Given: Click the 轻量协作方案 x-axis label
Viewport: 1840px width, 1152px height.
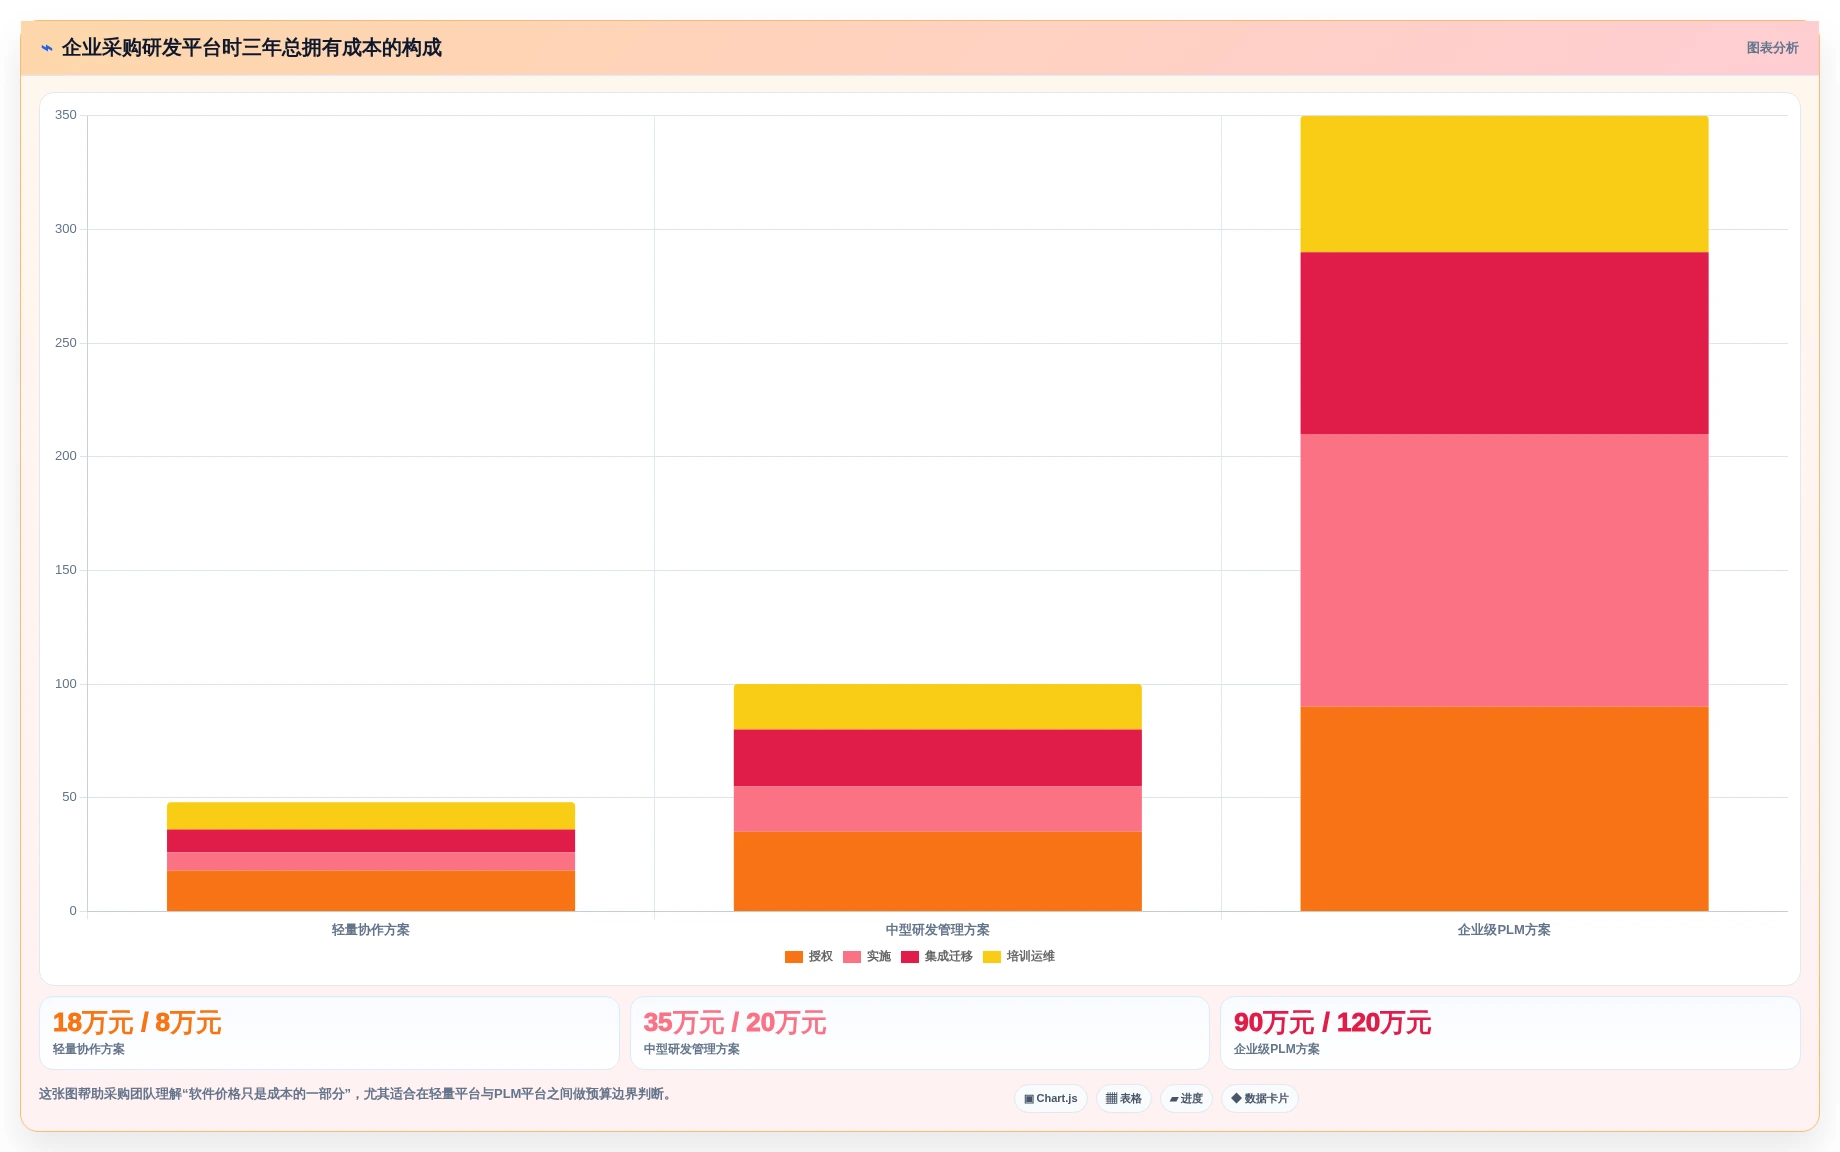Looking at the screenshot, I should click(x=371, y=930).
